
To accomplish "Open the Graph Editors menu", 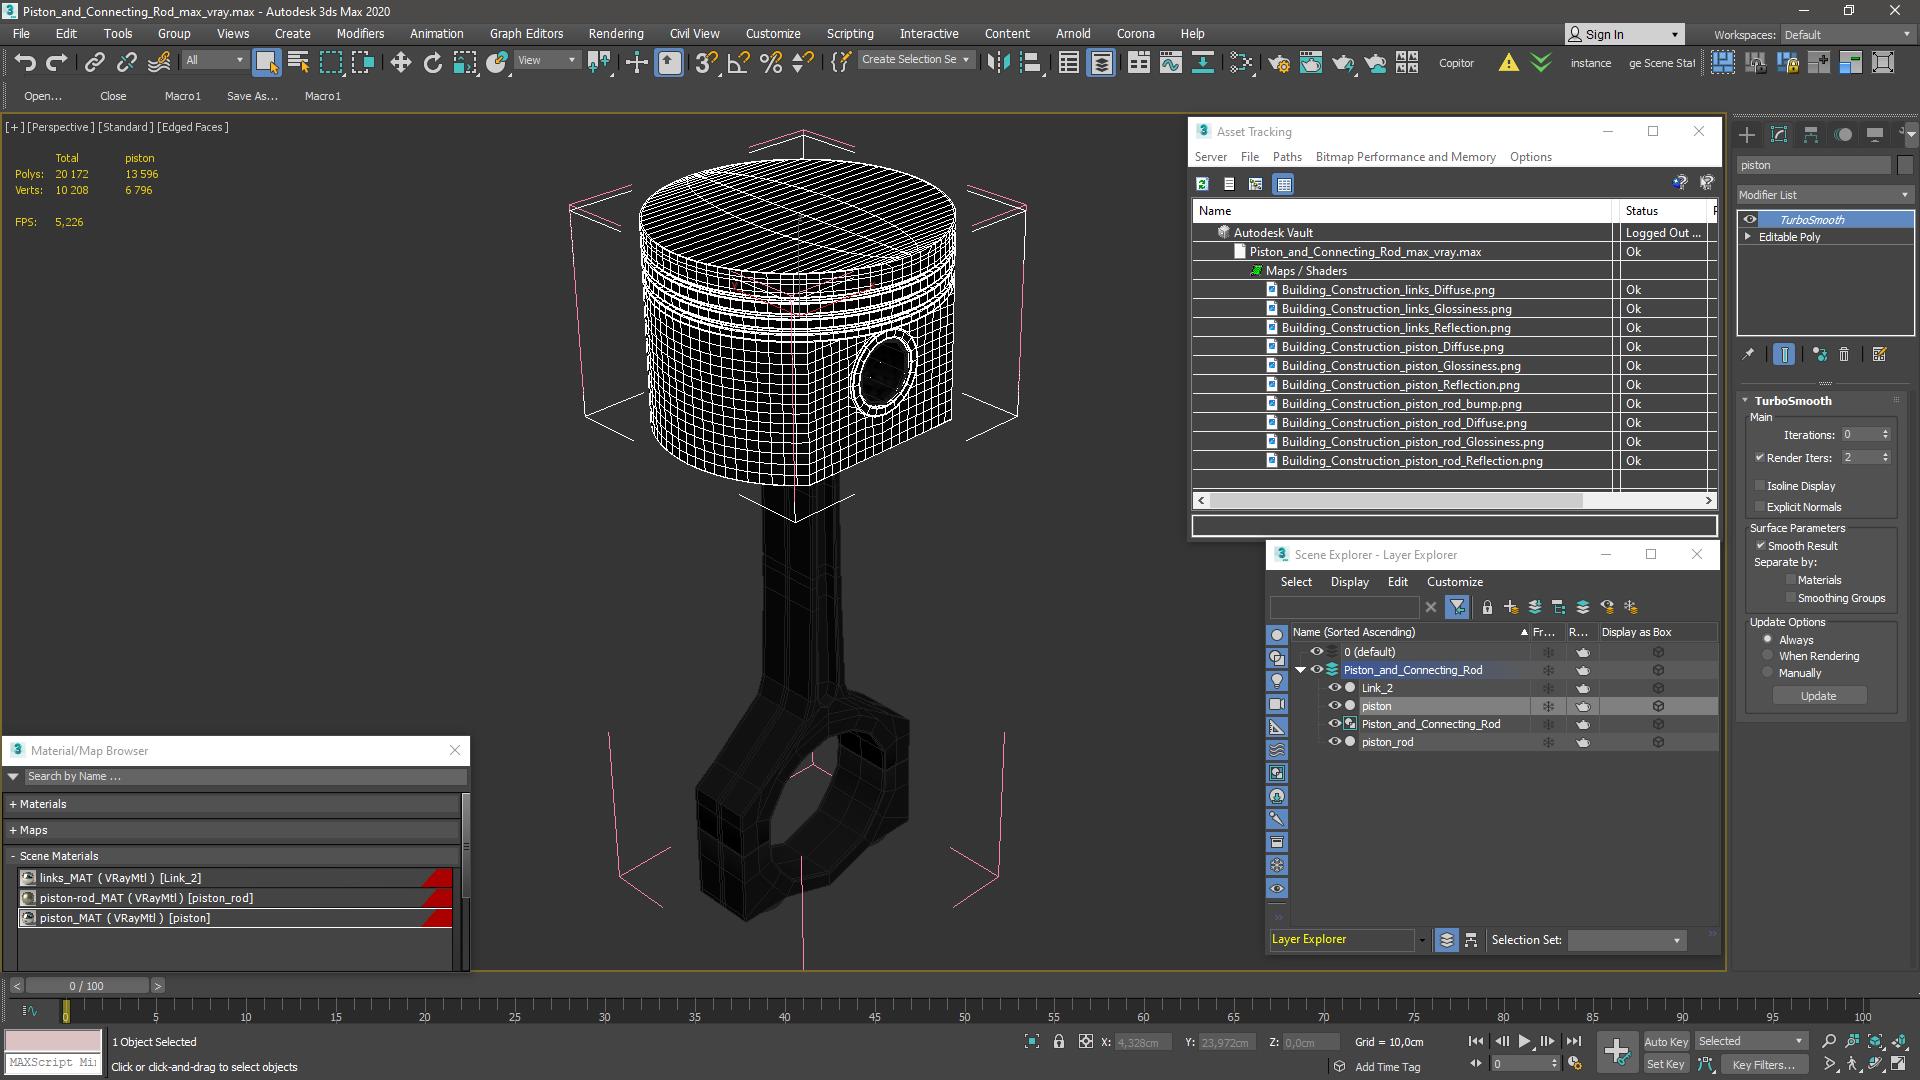I will point(526,34).
